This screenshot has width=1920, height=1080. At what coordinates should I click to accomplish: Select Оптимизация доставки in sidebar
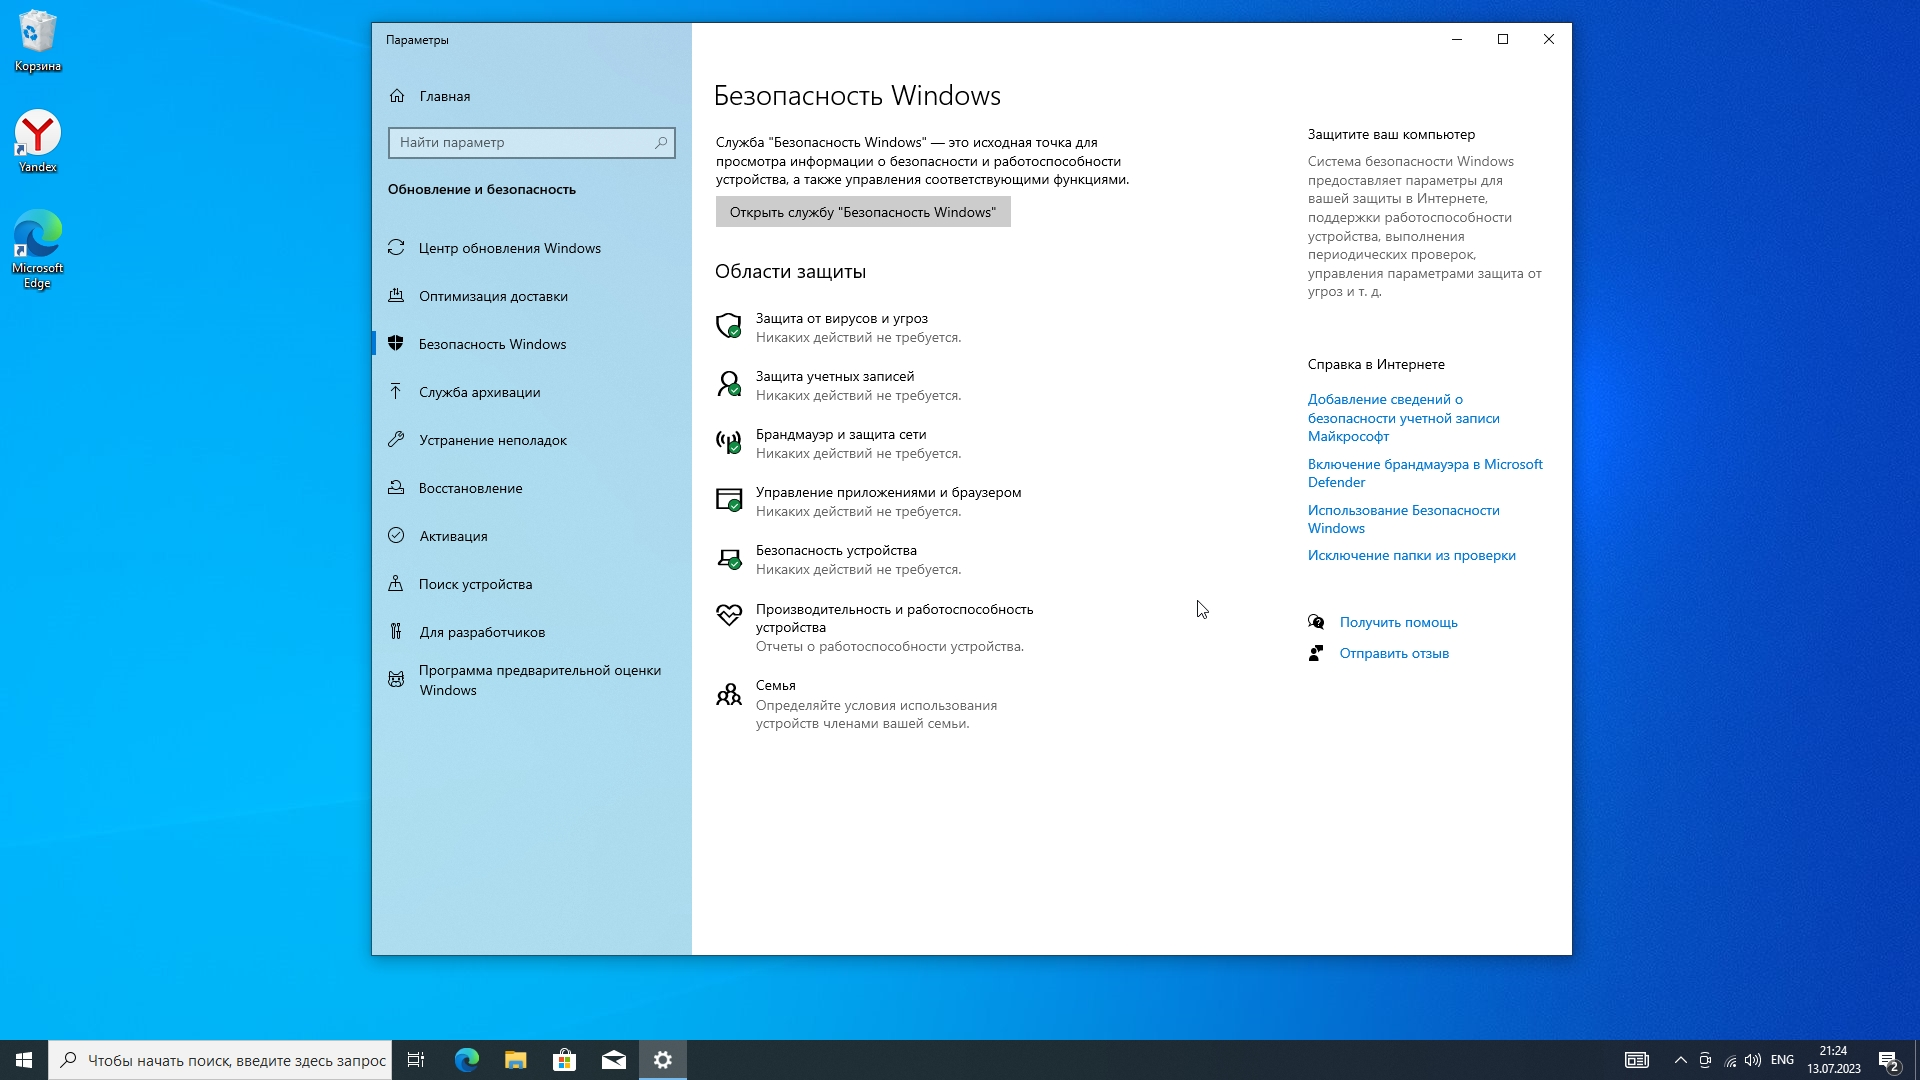click(x=493, y=296)
